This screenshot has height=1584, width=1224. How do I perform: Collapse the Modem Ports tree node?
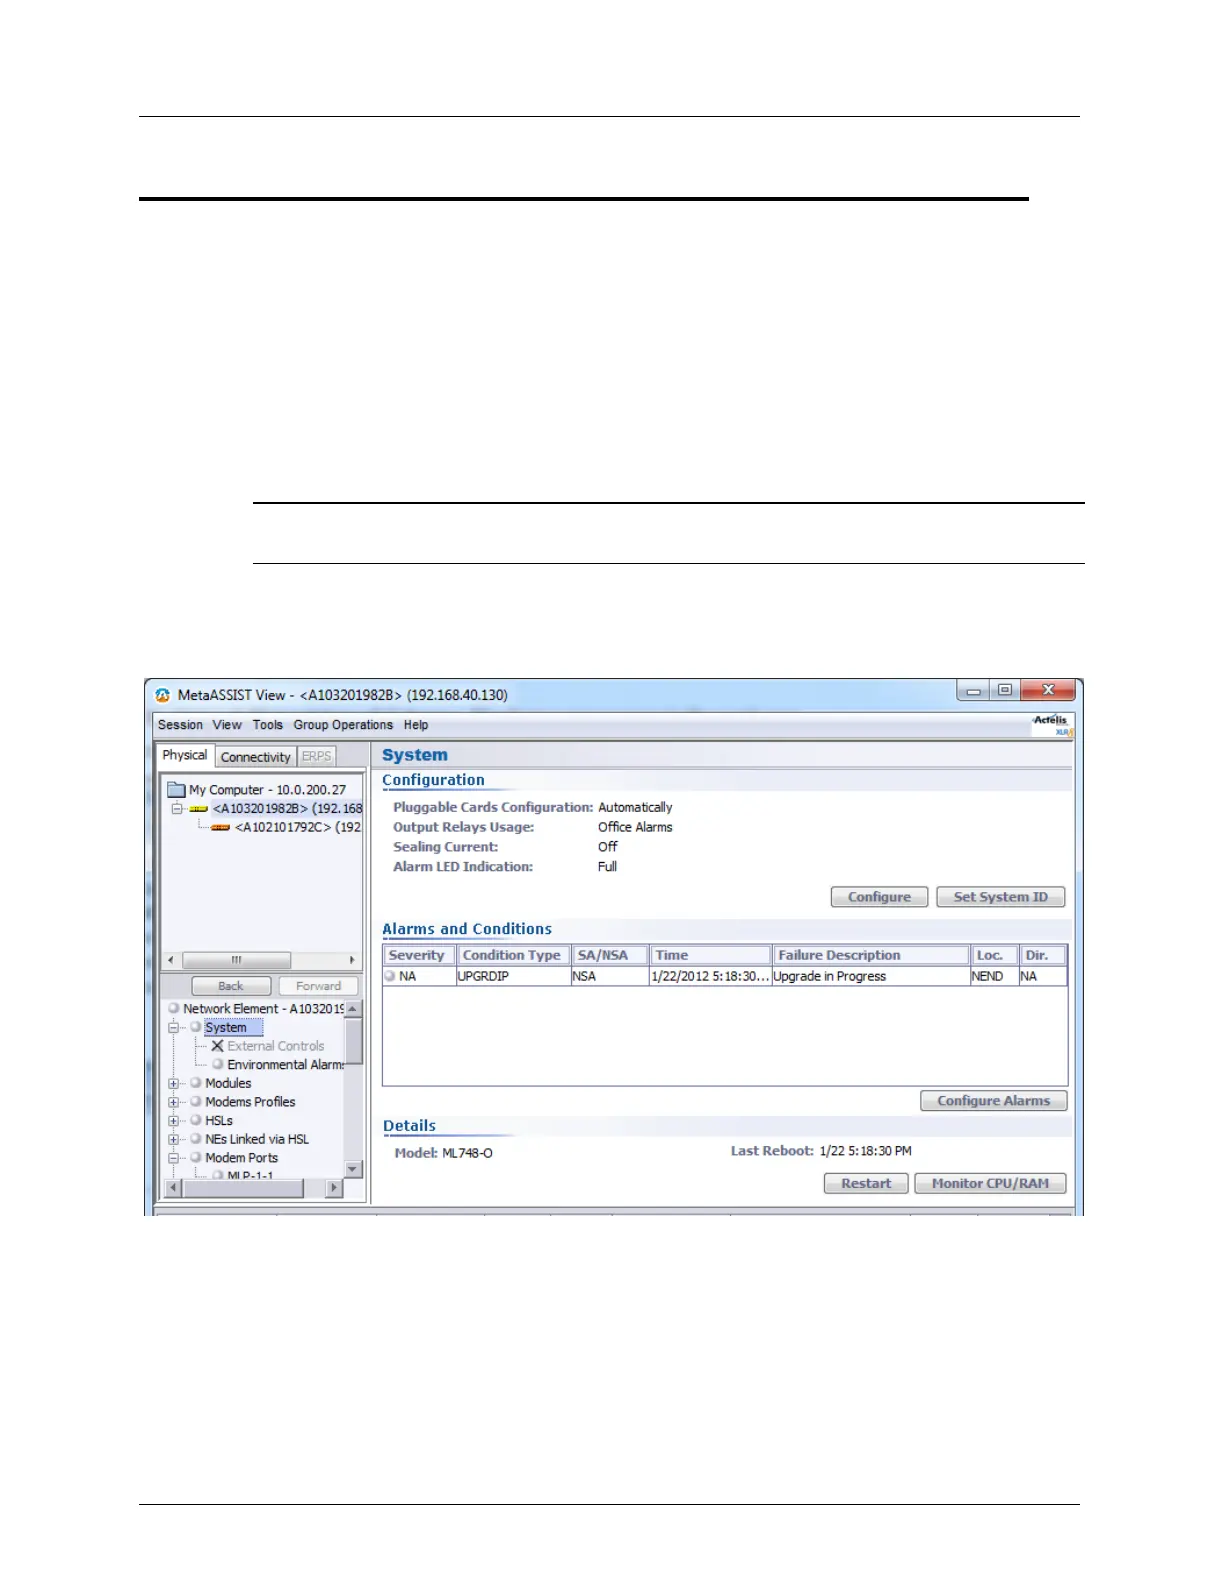tap(174, 1158)
